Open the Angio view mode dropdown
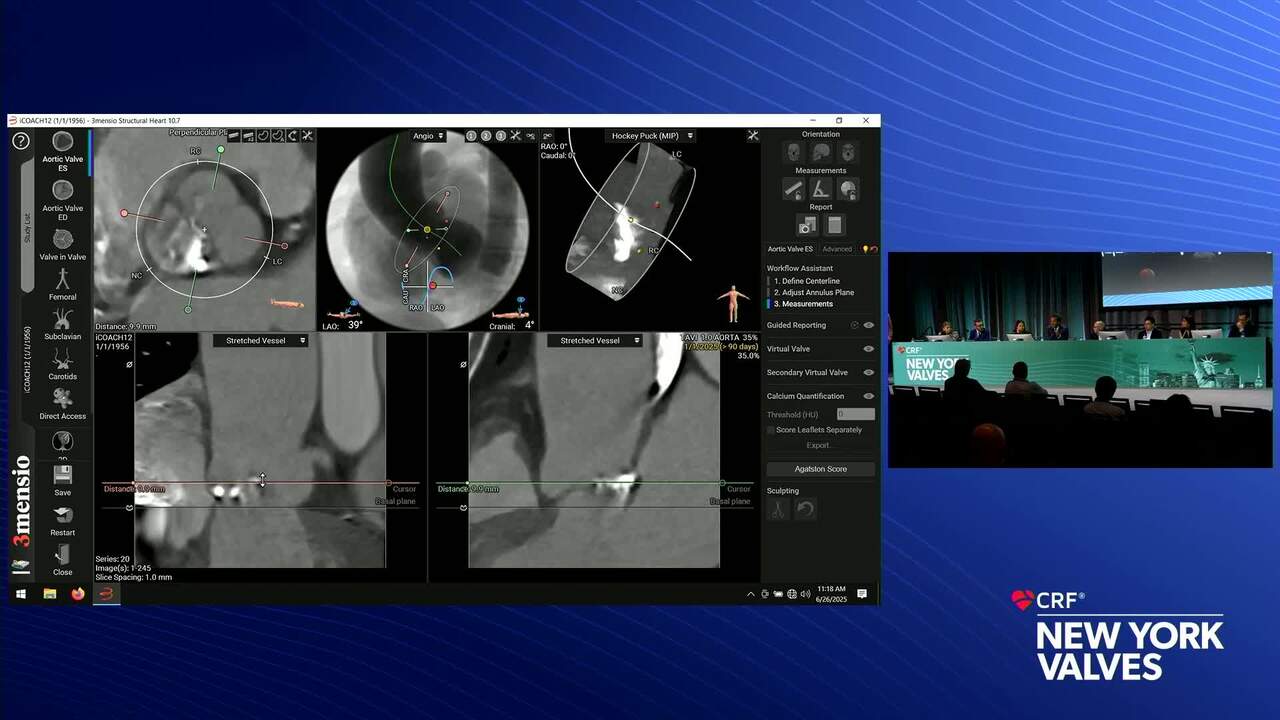 pos(427,136)
